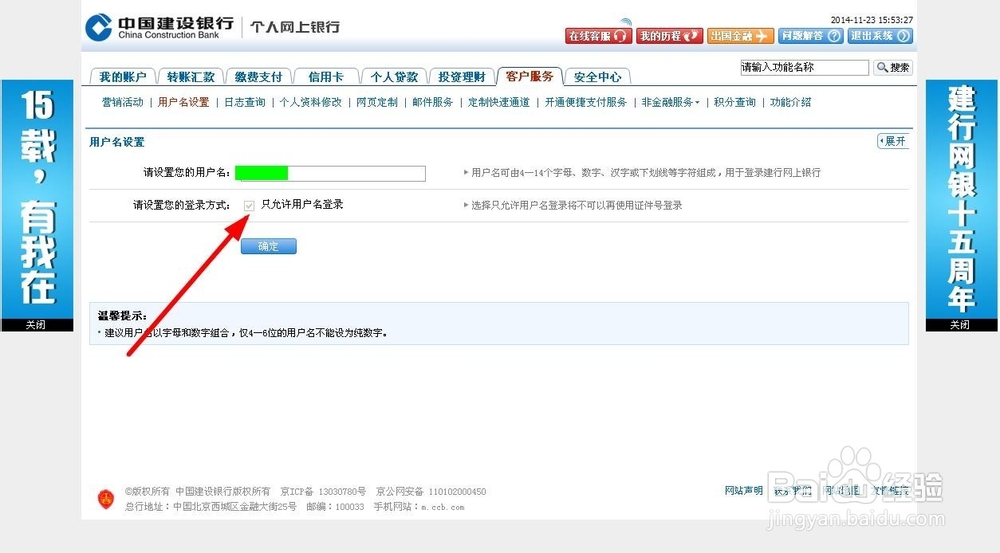
Task: Expand 非金融服务 dropdown menu
Action: [x=670, y=102]
